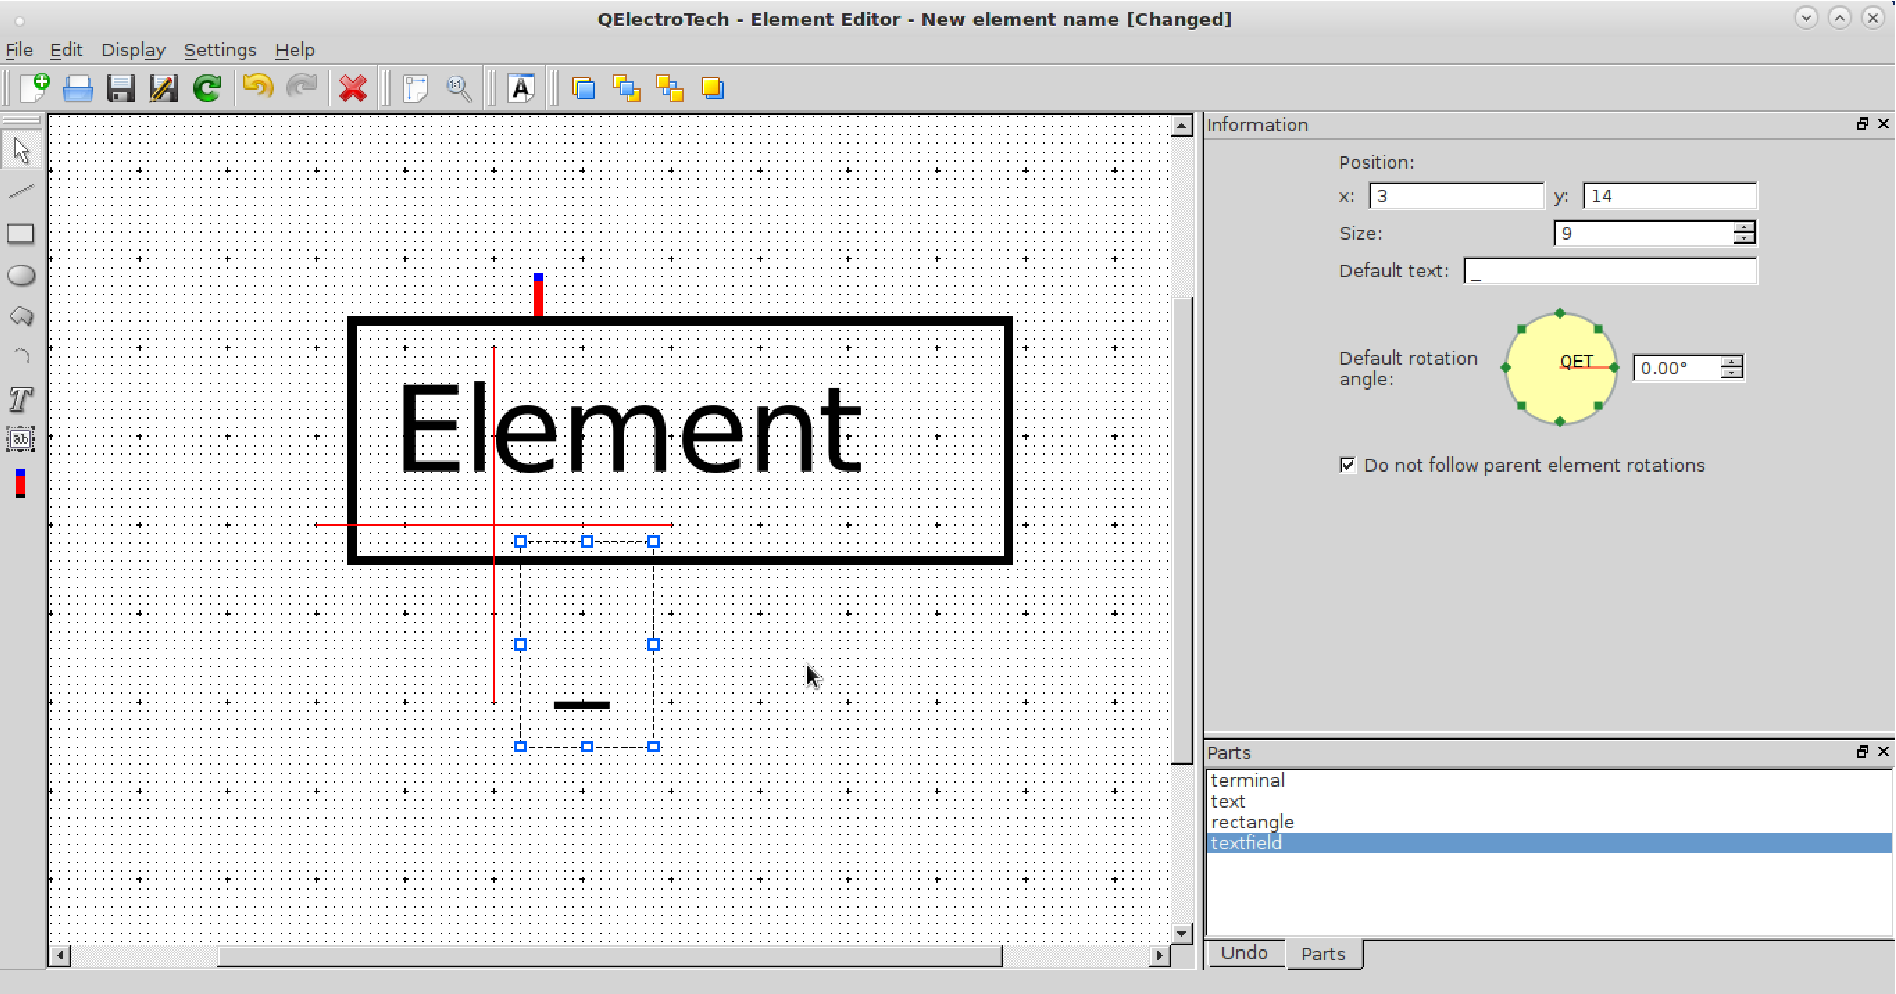1896x994 pixels.
Task: Increase the Size spinbox value
Action: [1744, 227]
